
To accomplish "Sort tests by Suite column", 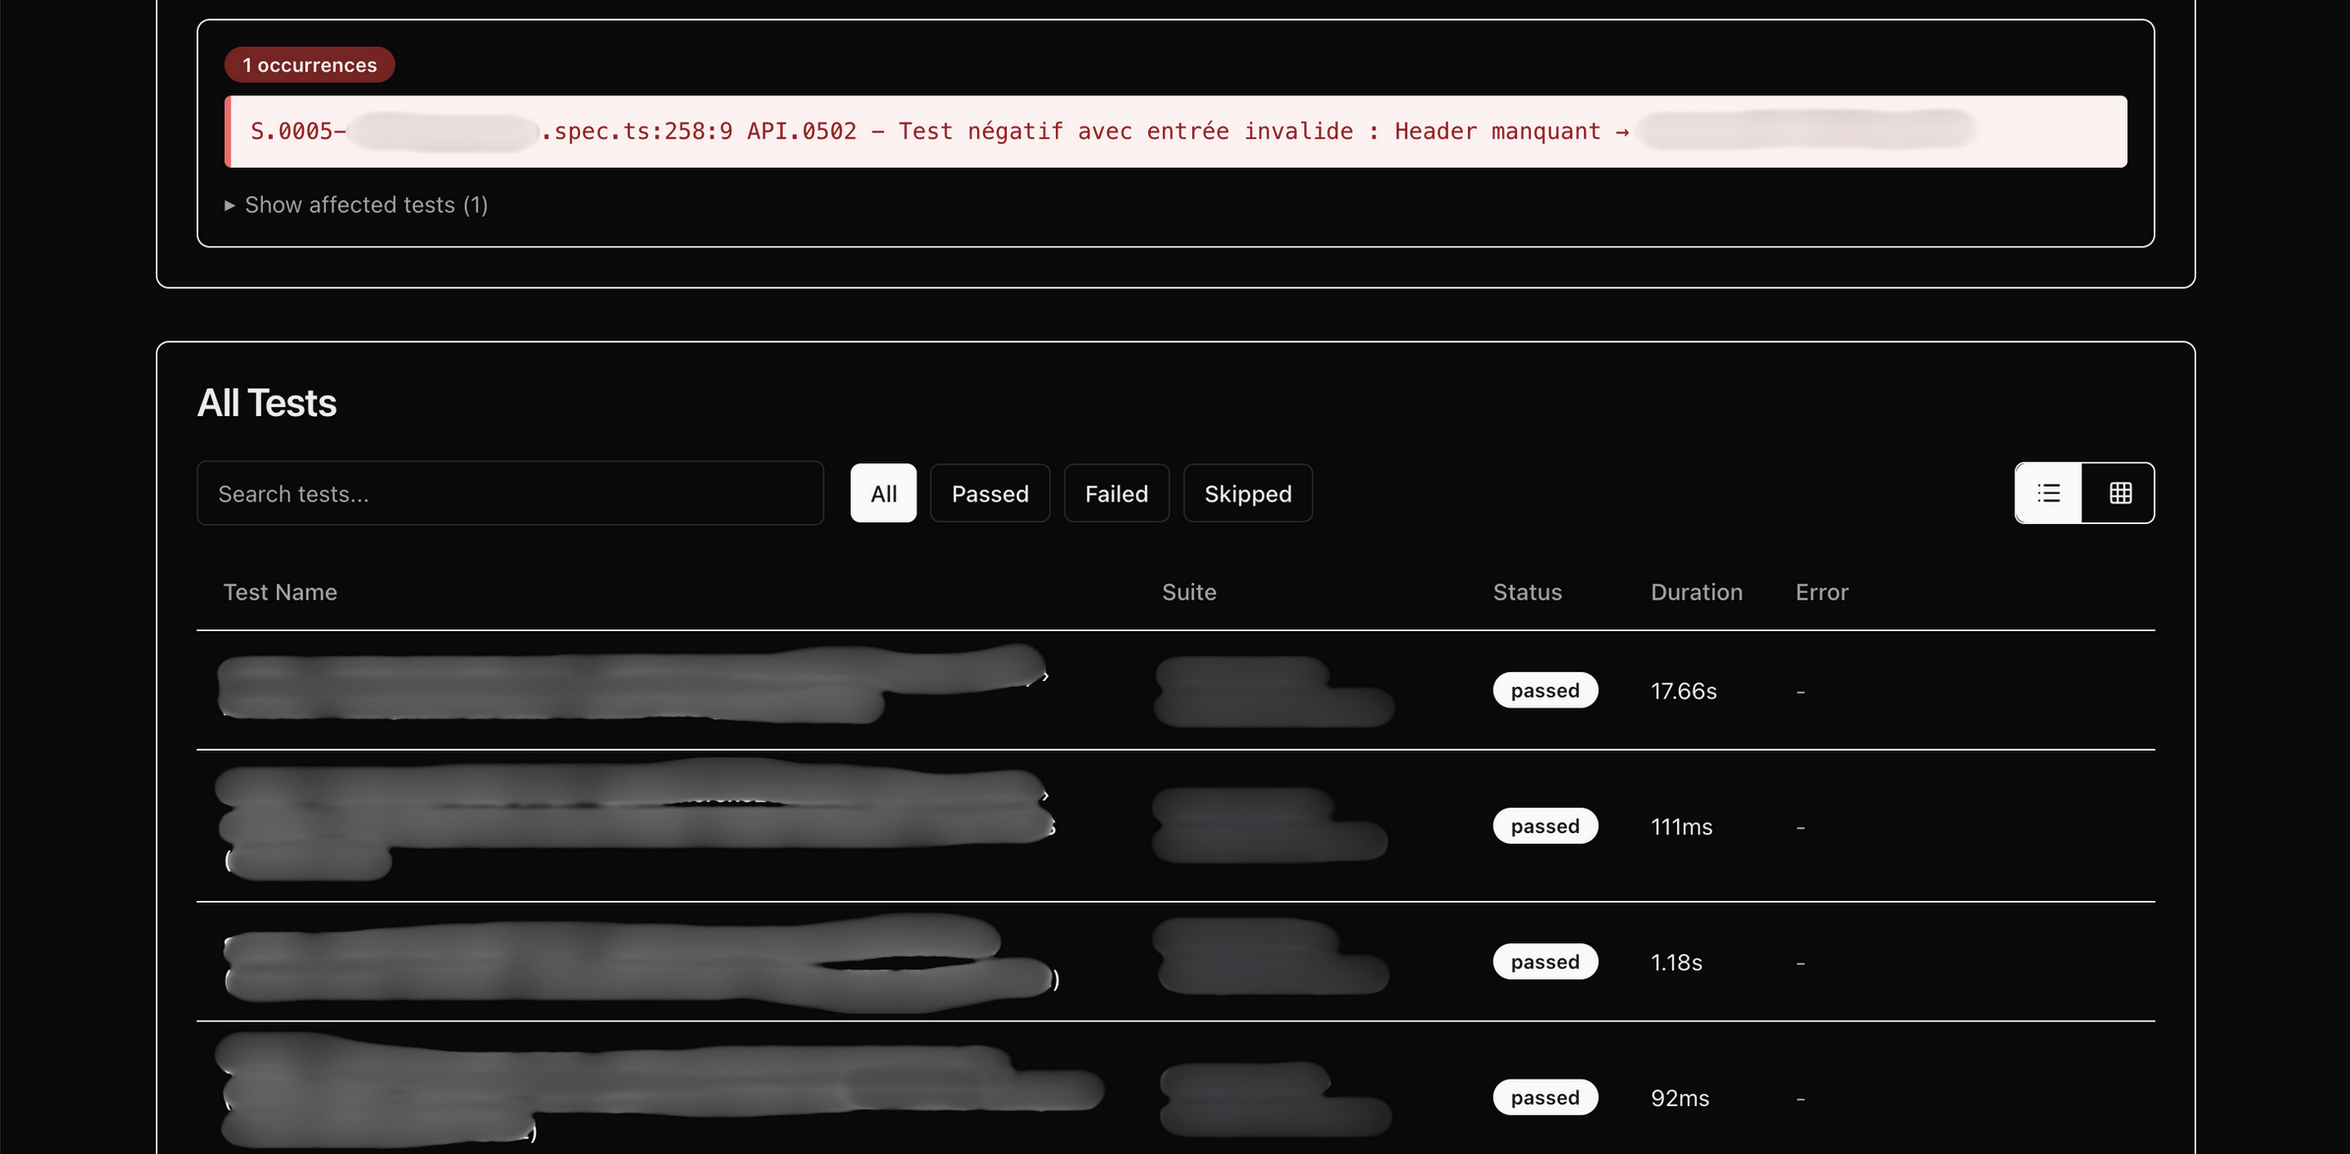I will click(1188, 592).
